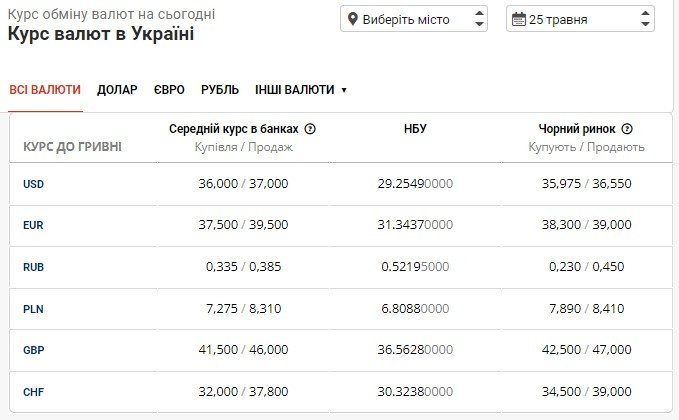The height and width of the screenshot is (420, 679).
Task: Click the Курс валют в Україні heading
Action: (x=101, y=34)
